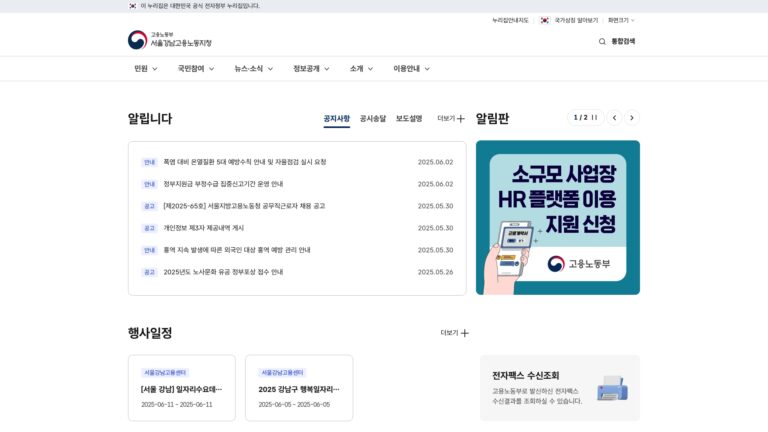Image resolution: width=768 pixels, height=432 pixels.
Task: Open the 정부지원금 부정수급 집중신고기간 notice
Action: [x=223, y=184]
